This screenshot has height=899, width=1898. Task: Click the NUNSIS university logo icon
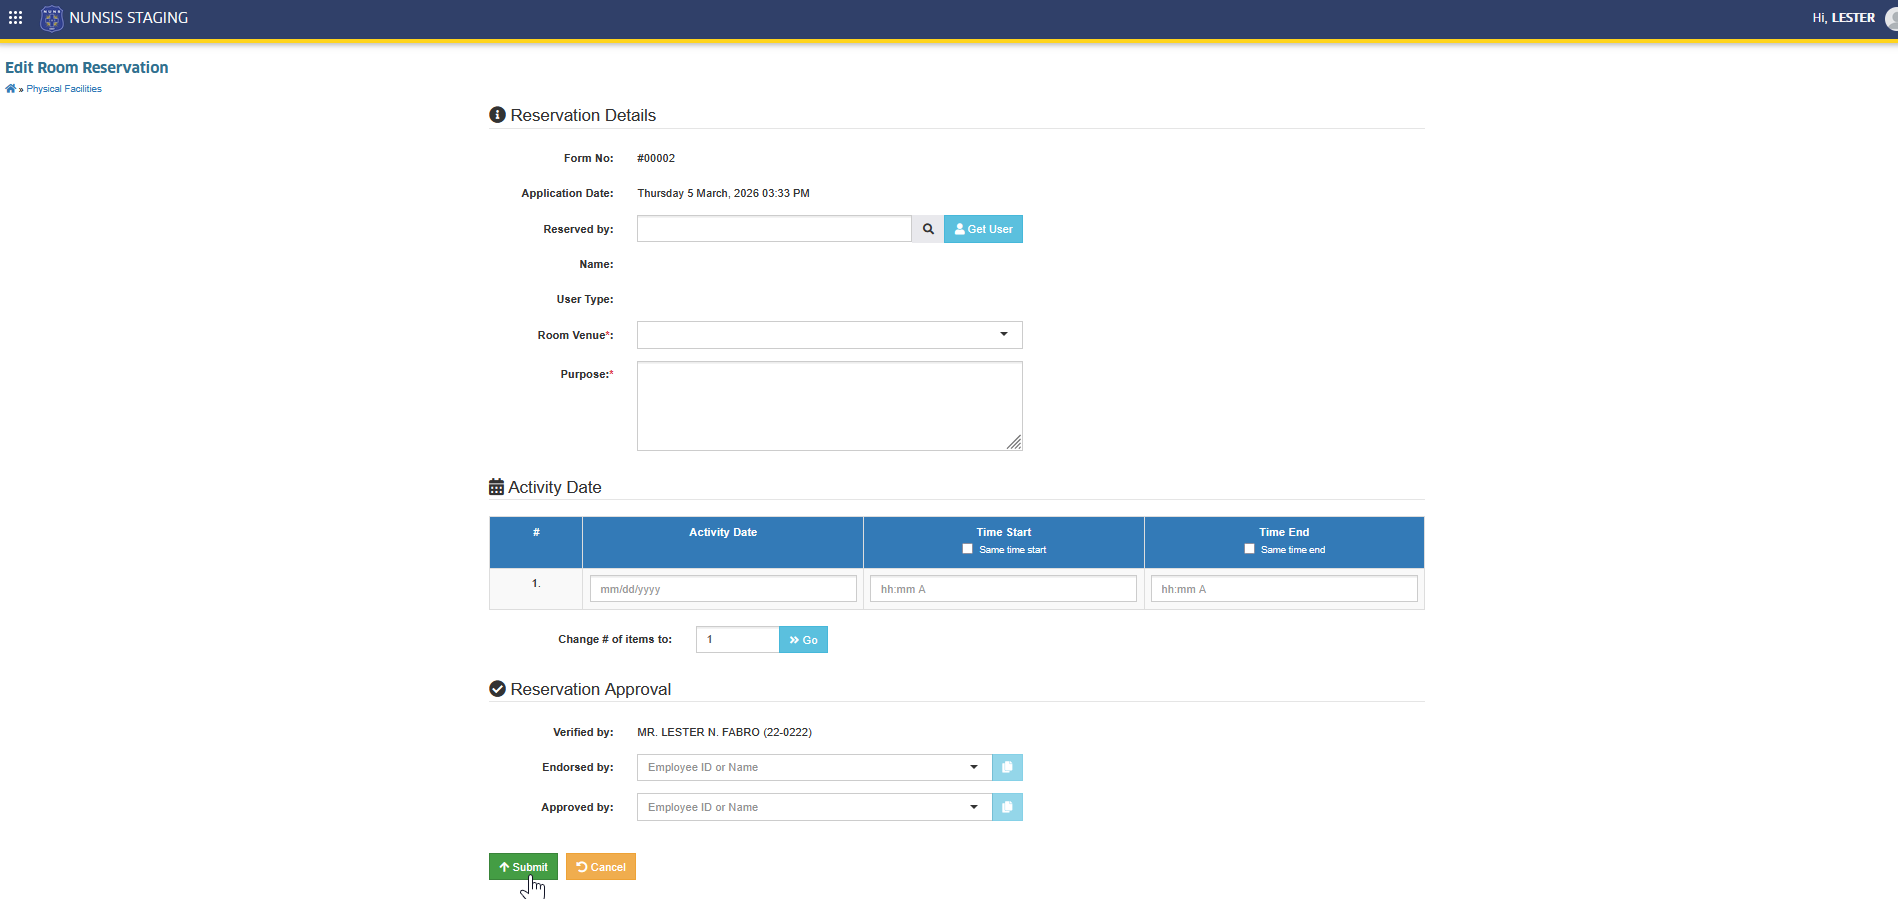pyautogui.click(x=52, y=18)
